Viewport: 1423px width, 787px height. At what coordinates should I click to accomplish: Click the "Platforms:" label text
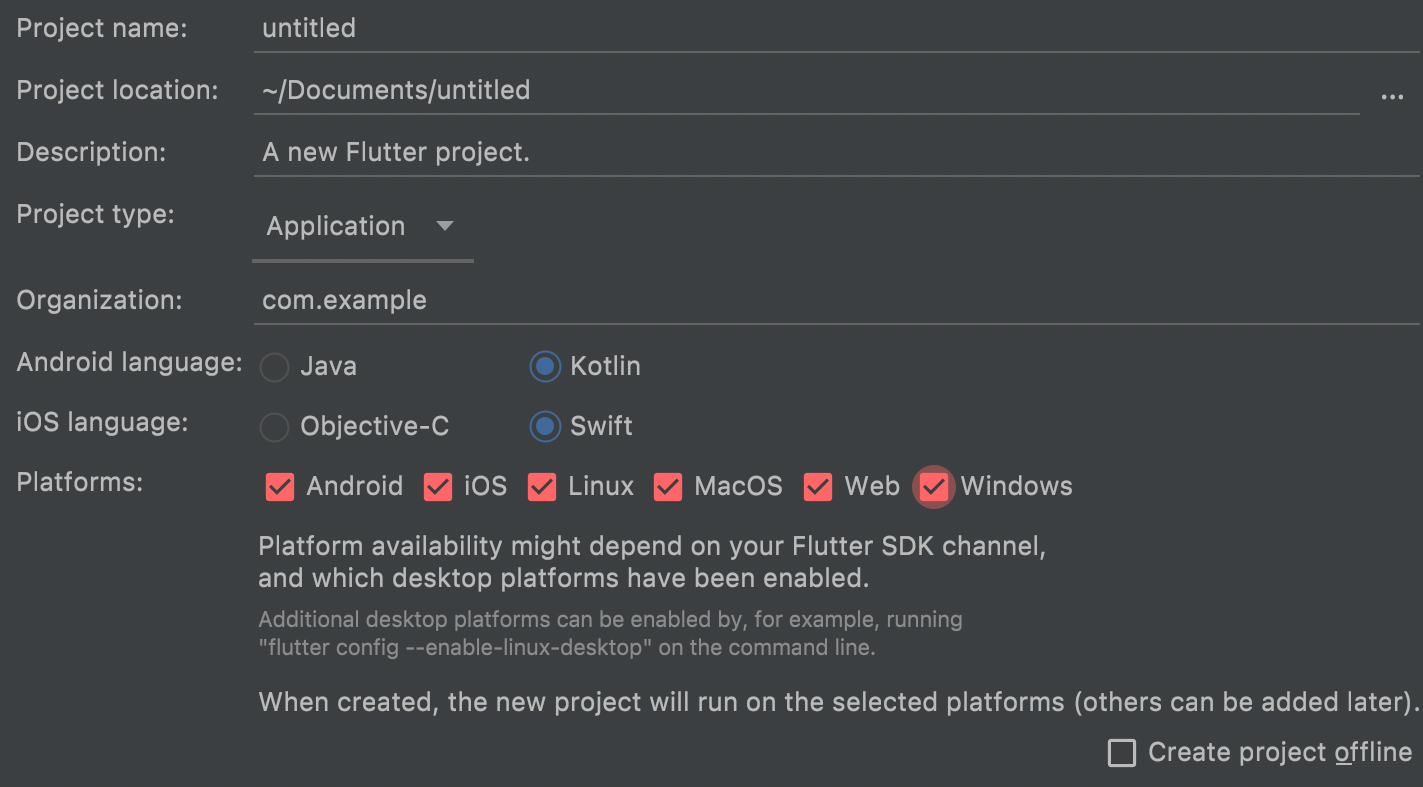[80, 483]
